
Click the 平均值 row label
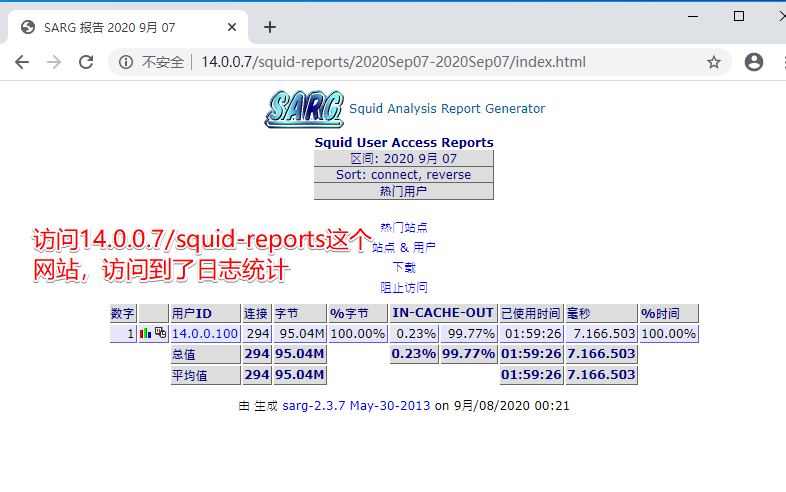(x=206, y=375)
